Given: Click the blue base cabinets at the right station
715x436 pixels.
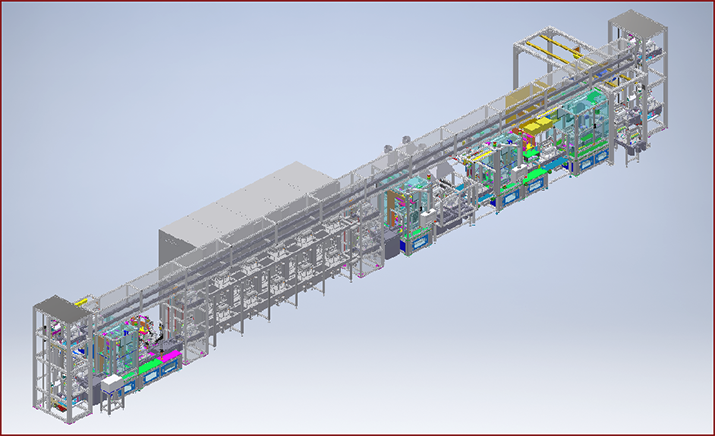Looking at the screenshot, I should [590, 156].
